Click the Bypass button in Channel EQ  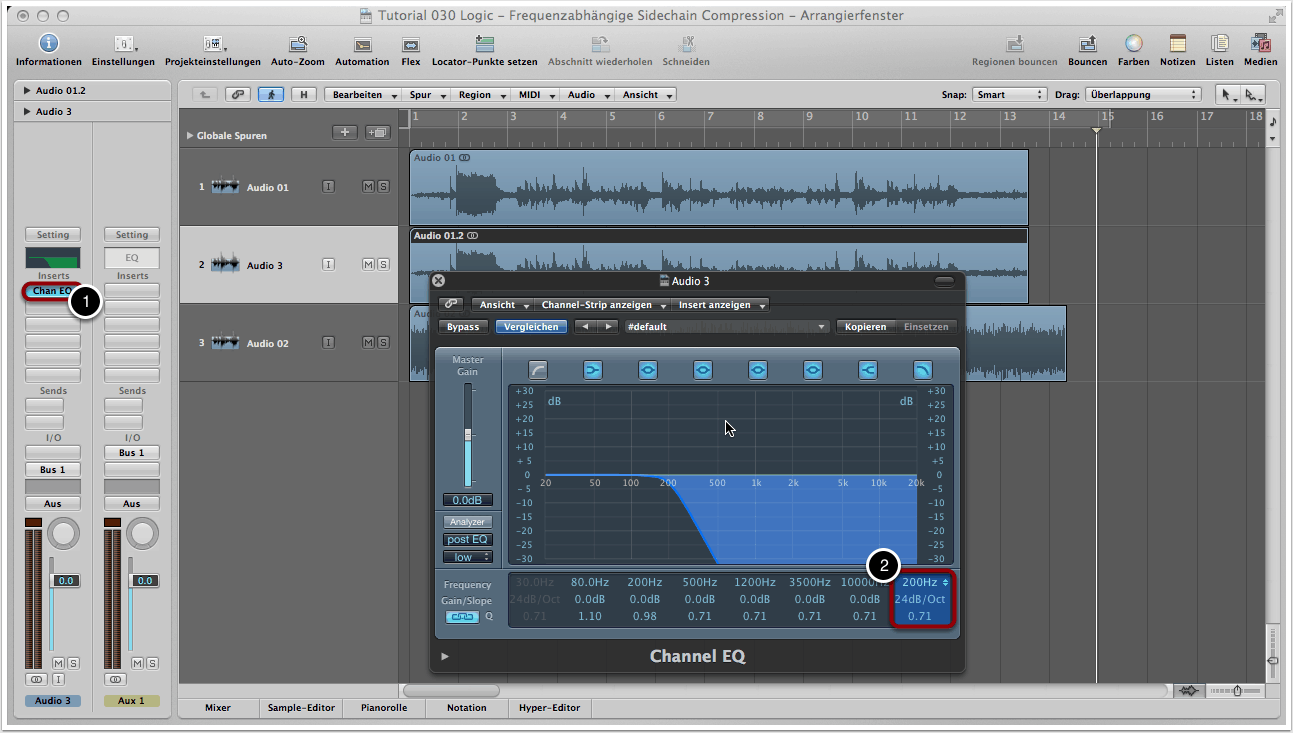tap(463, 327)
